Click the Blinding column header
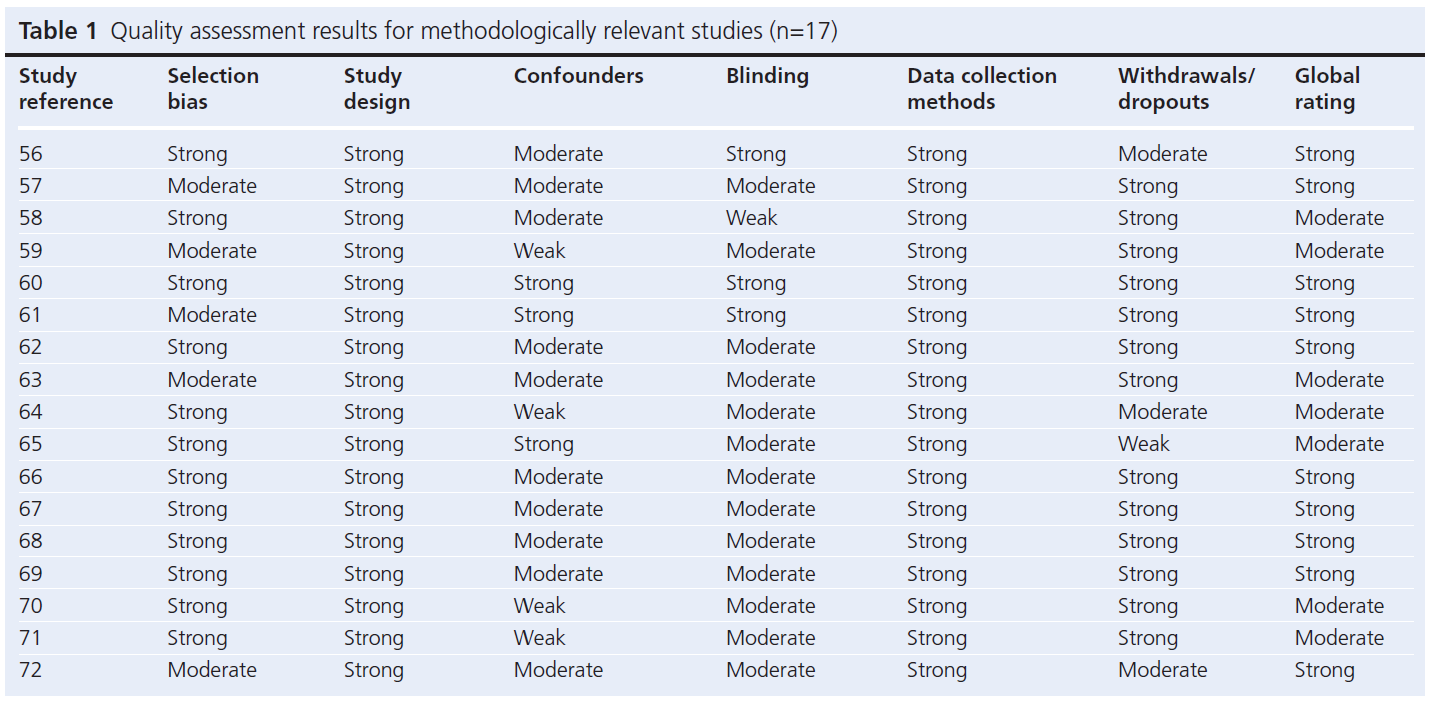The height and width of the screenshot is (702, 1432). (767, 76)
